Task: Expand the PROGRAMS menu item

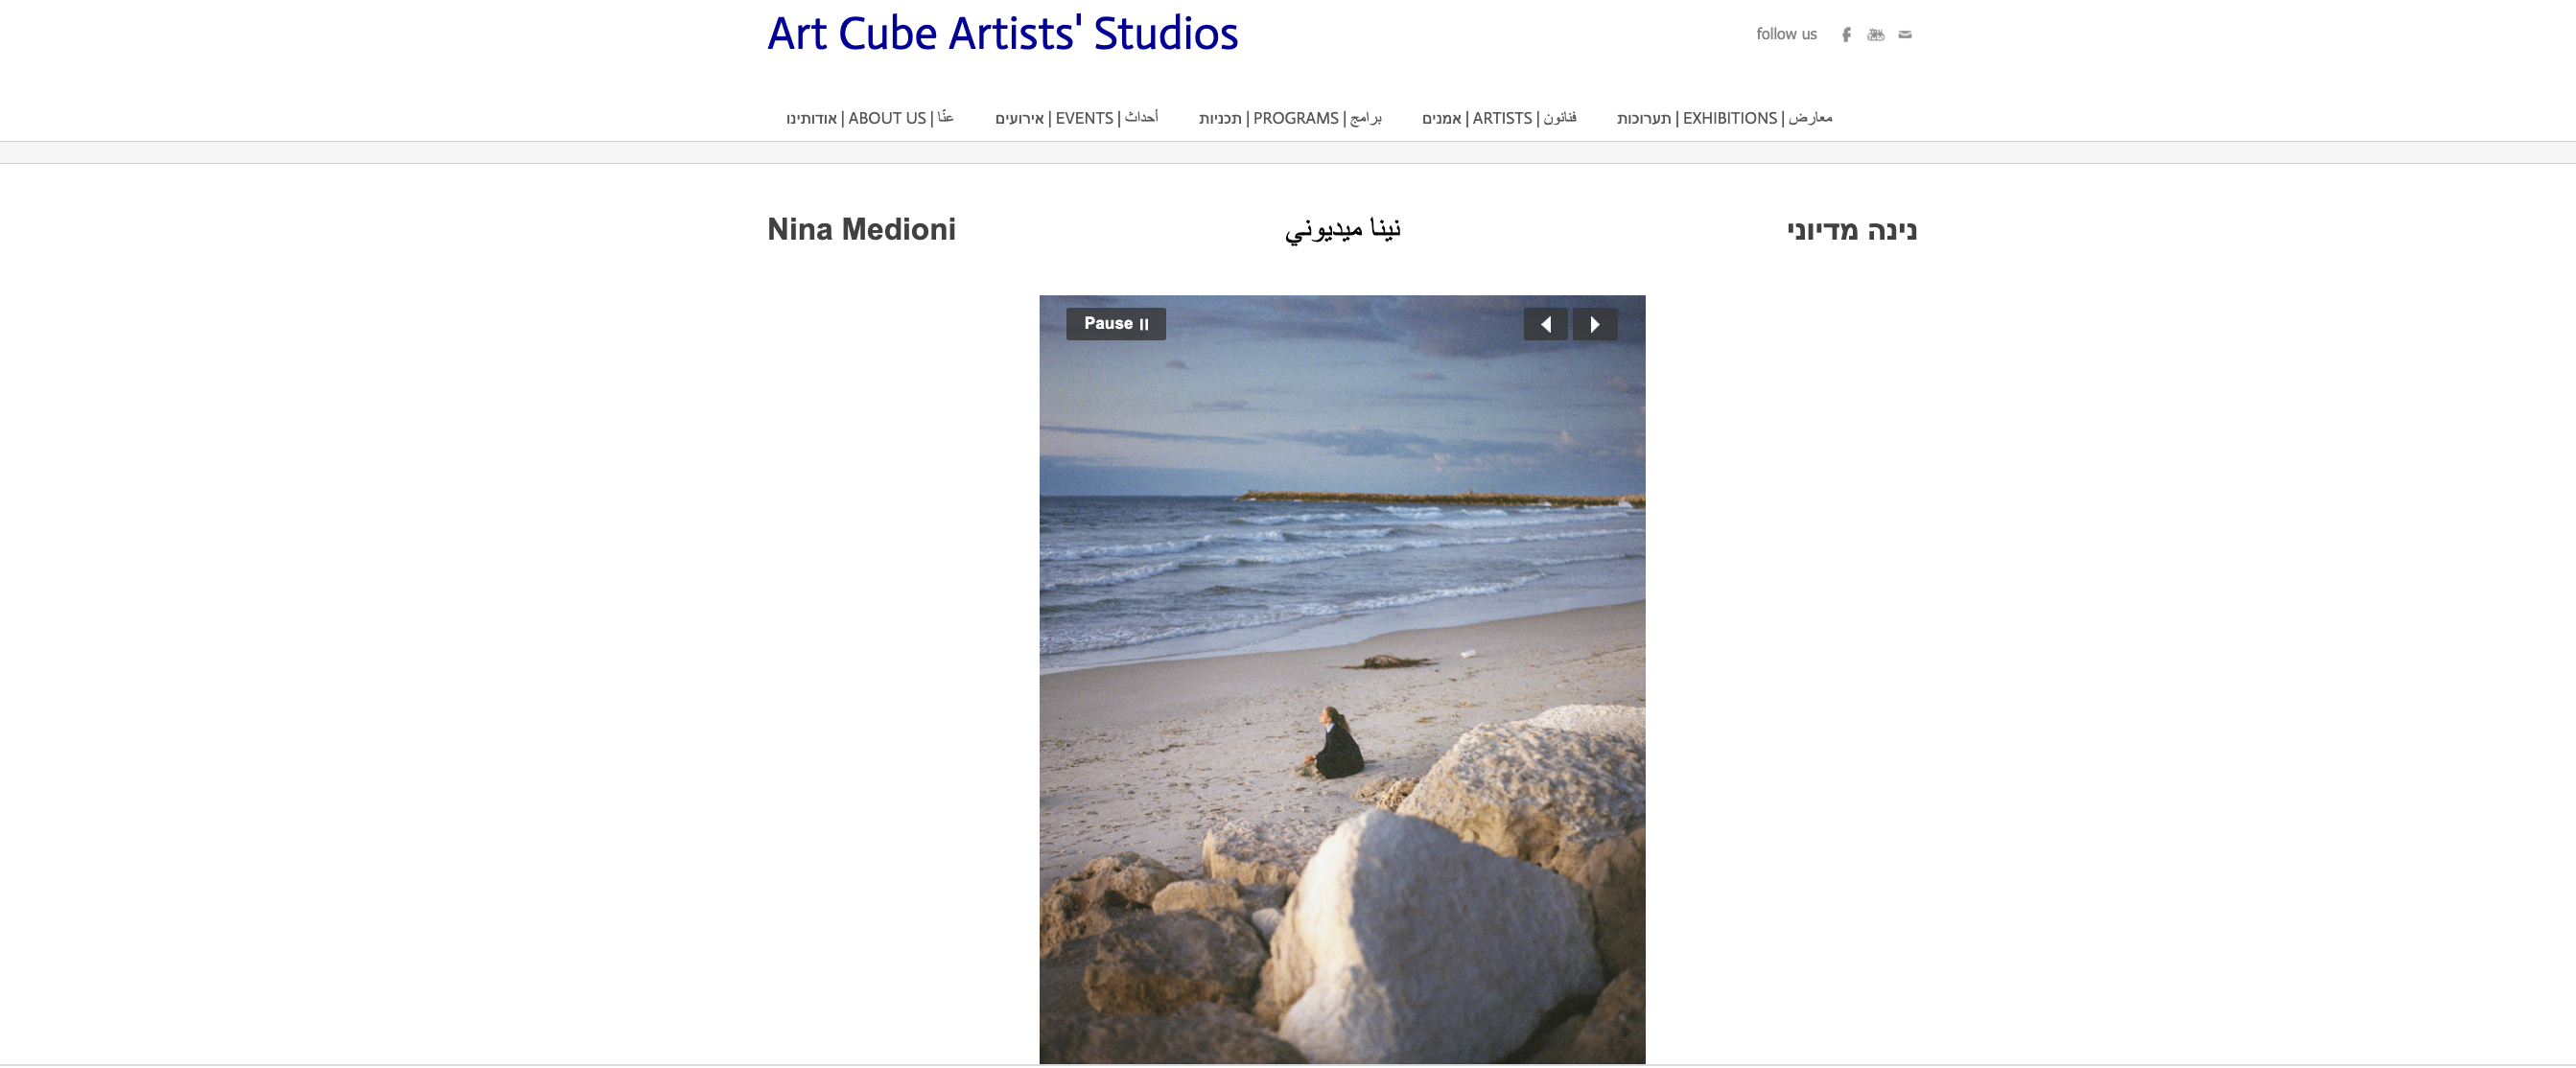Action: [x=1290, y=118]
